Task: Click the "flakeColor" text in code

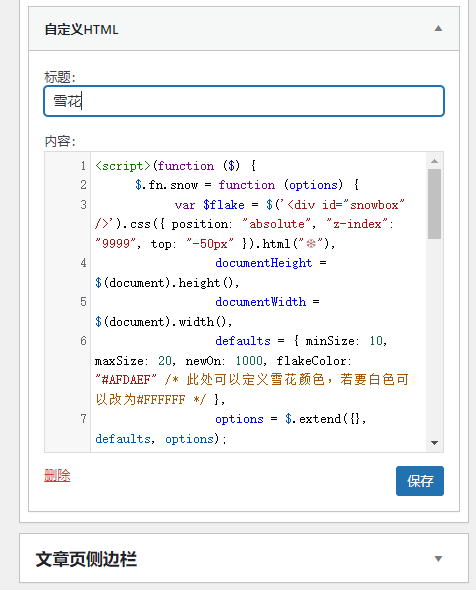Action: click(311, 361)
